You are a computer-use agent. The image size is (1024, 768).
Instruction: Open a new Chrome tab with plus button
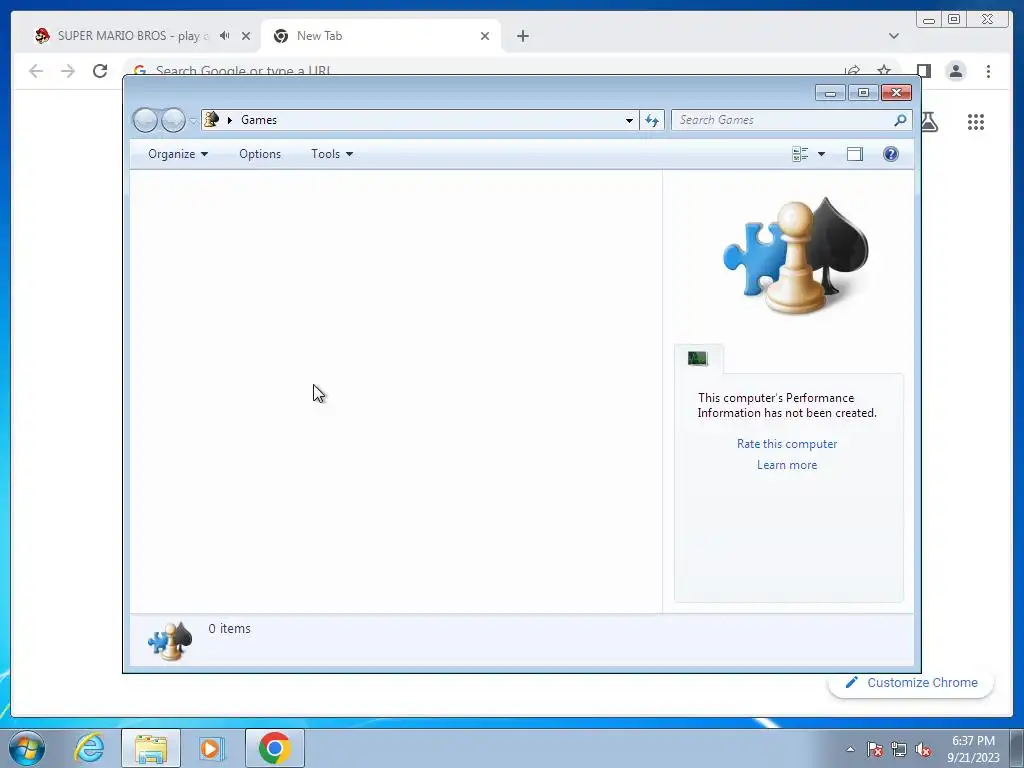coord(522,36)
